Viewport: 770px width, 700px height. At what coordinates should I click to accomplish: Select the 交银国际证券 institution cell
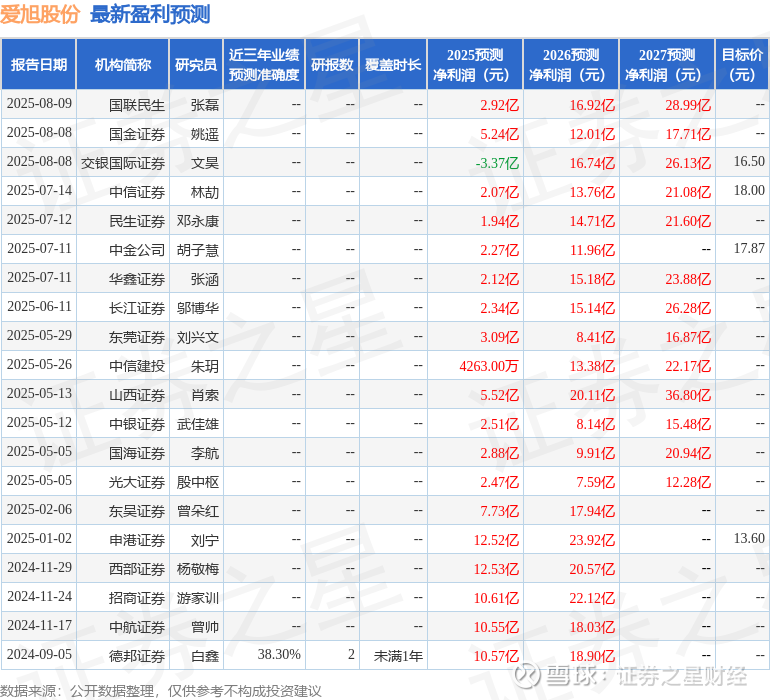click(x=123, y=163)
